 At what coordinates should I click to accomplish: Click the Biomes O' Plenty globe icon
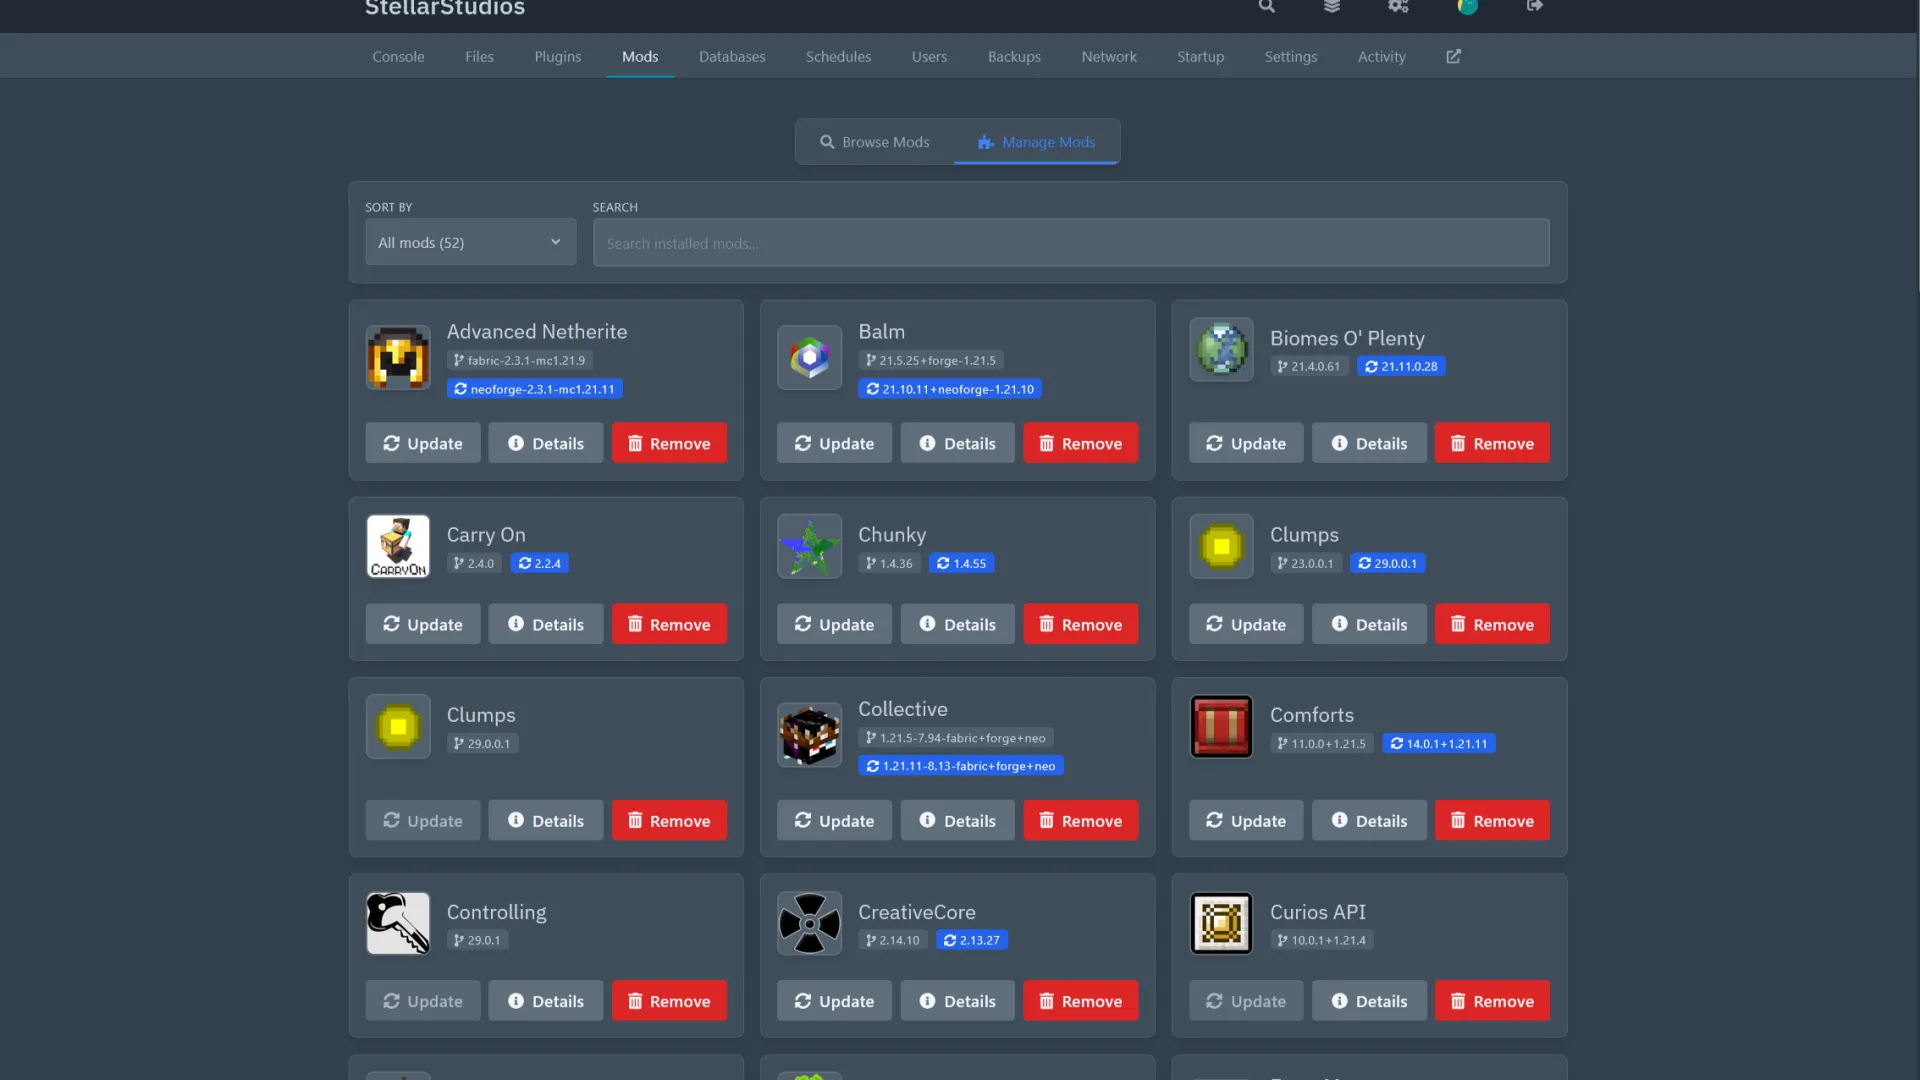pos(1221,350)
